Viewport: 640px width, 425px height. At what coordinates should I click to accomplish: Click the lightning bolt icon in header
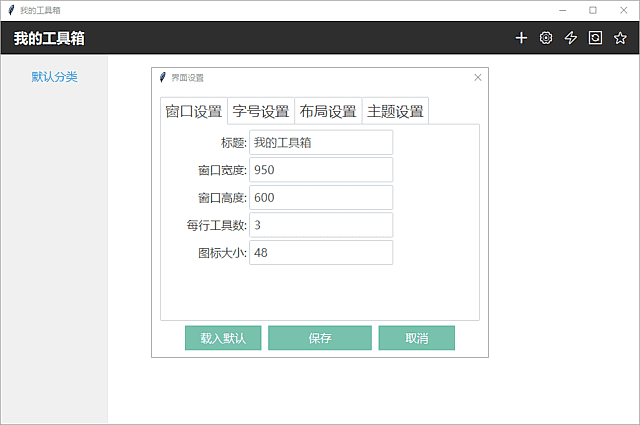[571, 38]
